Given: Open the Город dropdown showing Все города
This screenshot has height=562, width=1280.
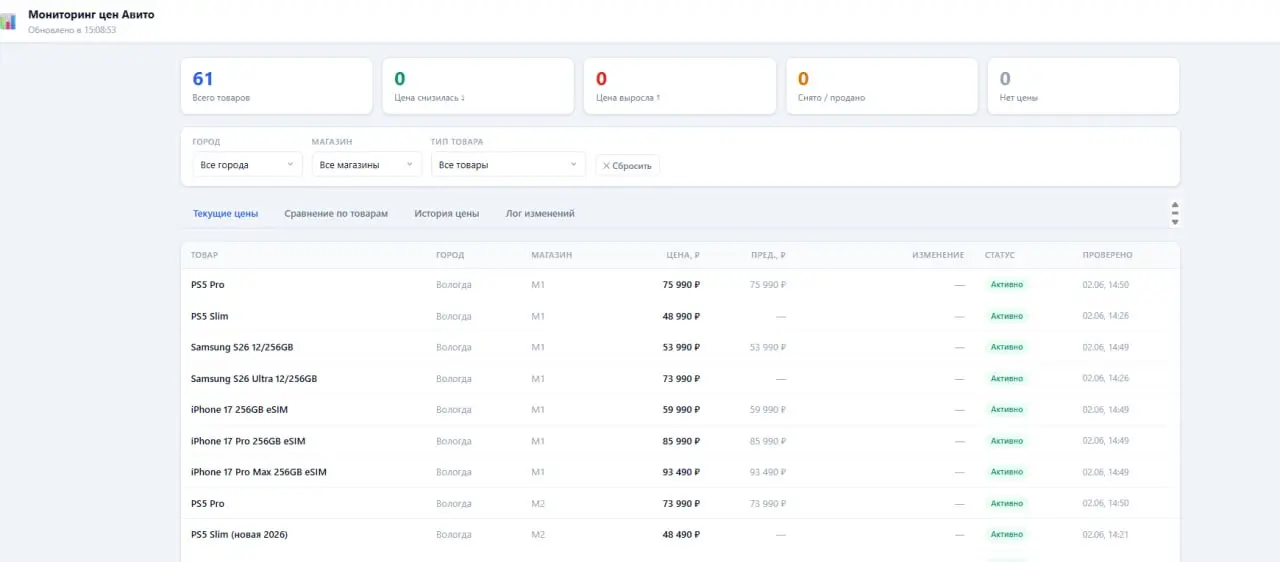Looking at the screenshot, I should click(x=247, y=164).
